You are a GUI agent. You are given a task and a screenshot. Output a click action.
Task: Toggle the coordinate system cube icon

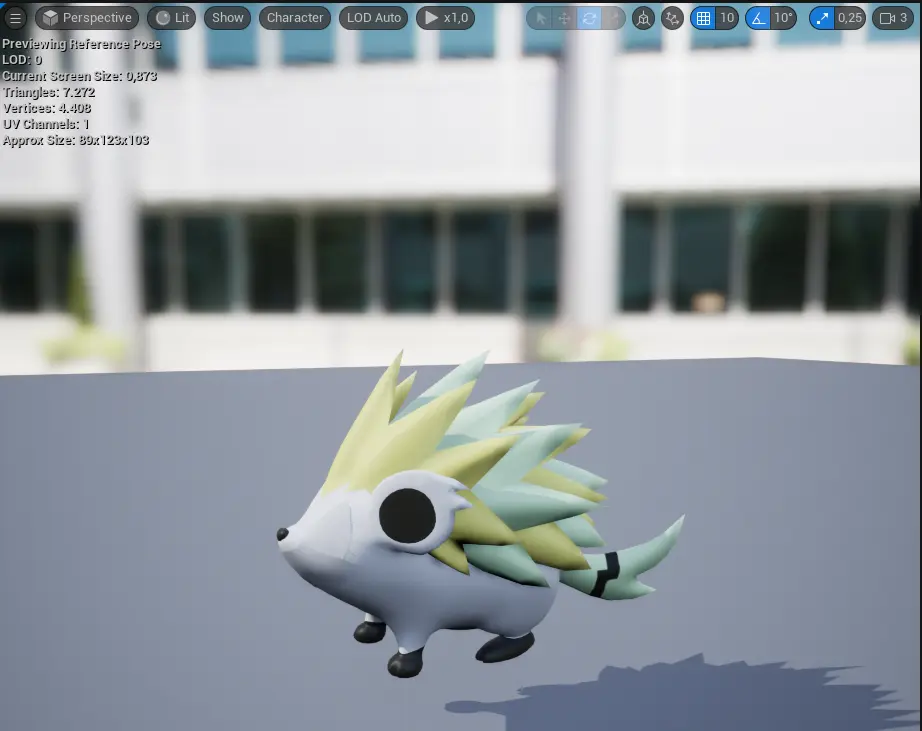click(x=643, y=19)
